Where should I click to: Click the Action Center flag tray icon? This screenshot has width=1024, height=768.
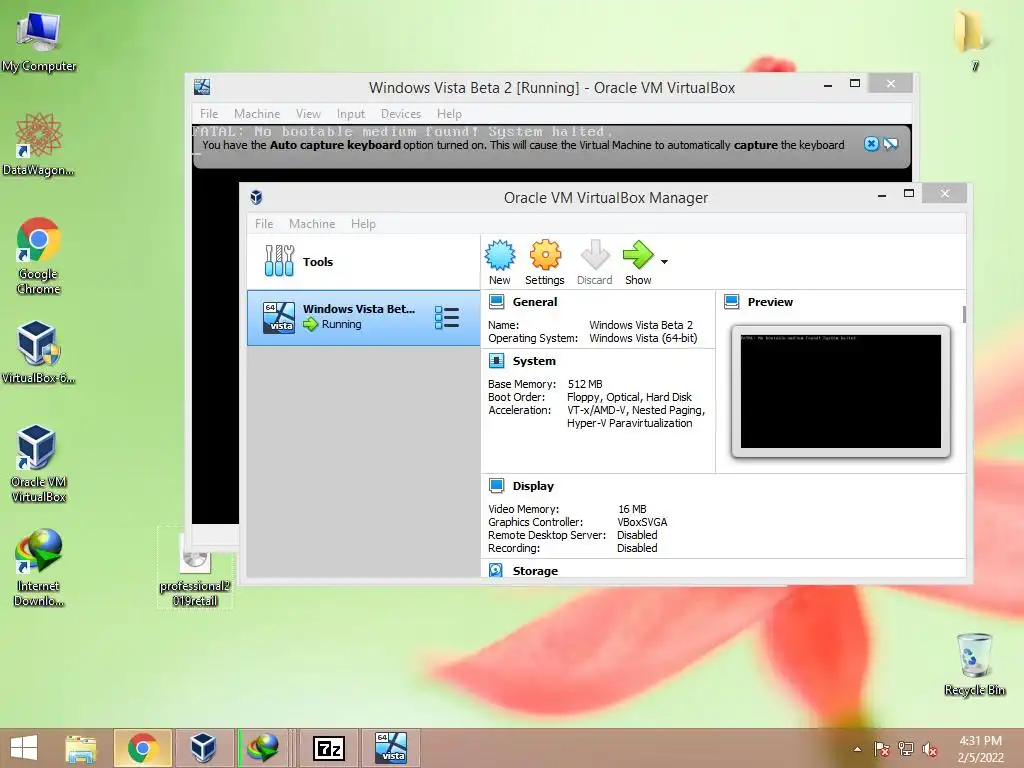pos(882,749)
